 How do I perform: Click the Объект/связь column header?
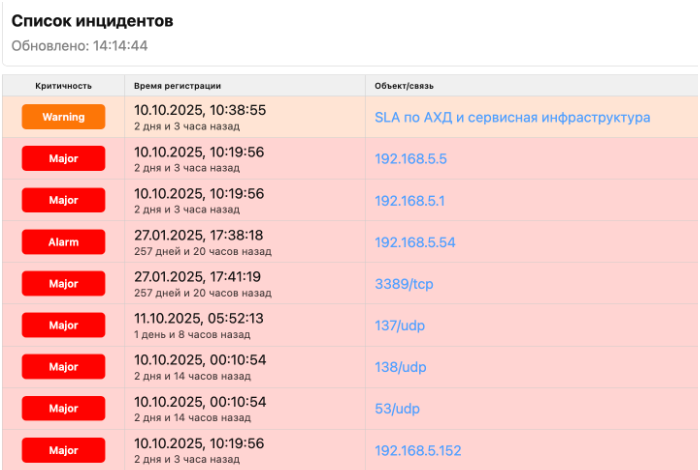pyautogui.click(x=404, y=86)
